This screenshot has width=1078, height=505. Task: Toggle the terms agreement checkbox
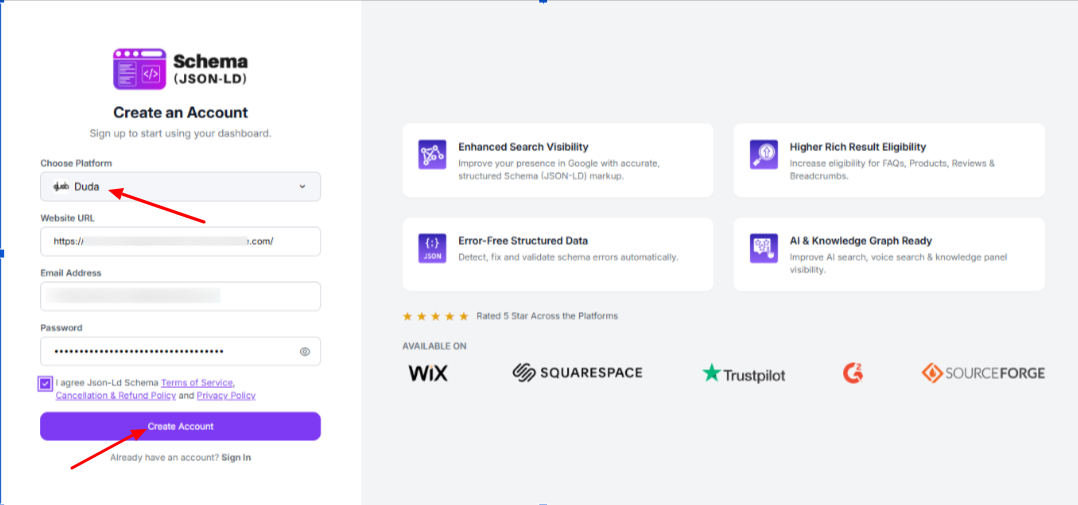pos(46,383)
